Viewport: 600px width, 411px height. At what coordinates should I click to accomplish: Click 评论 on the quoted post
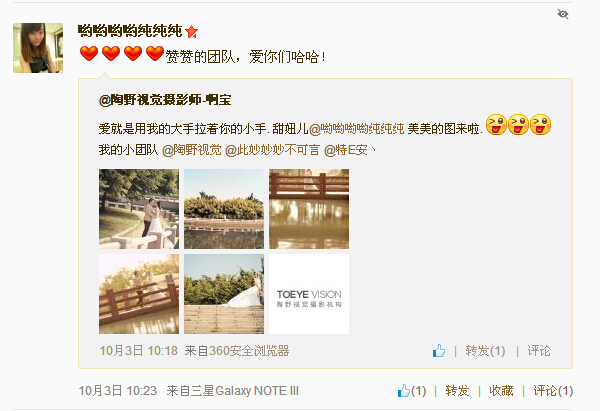[539, 351]
